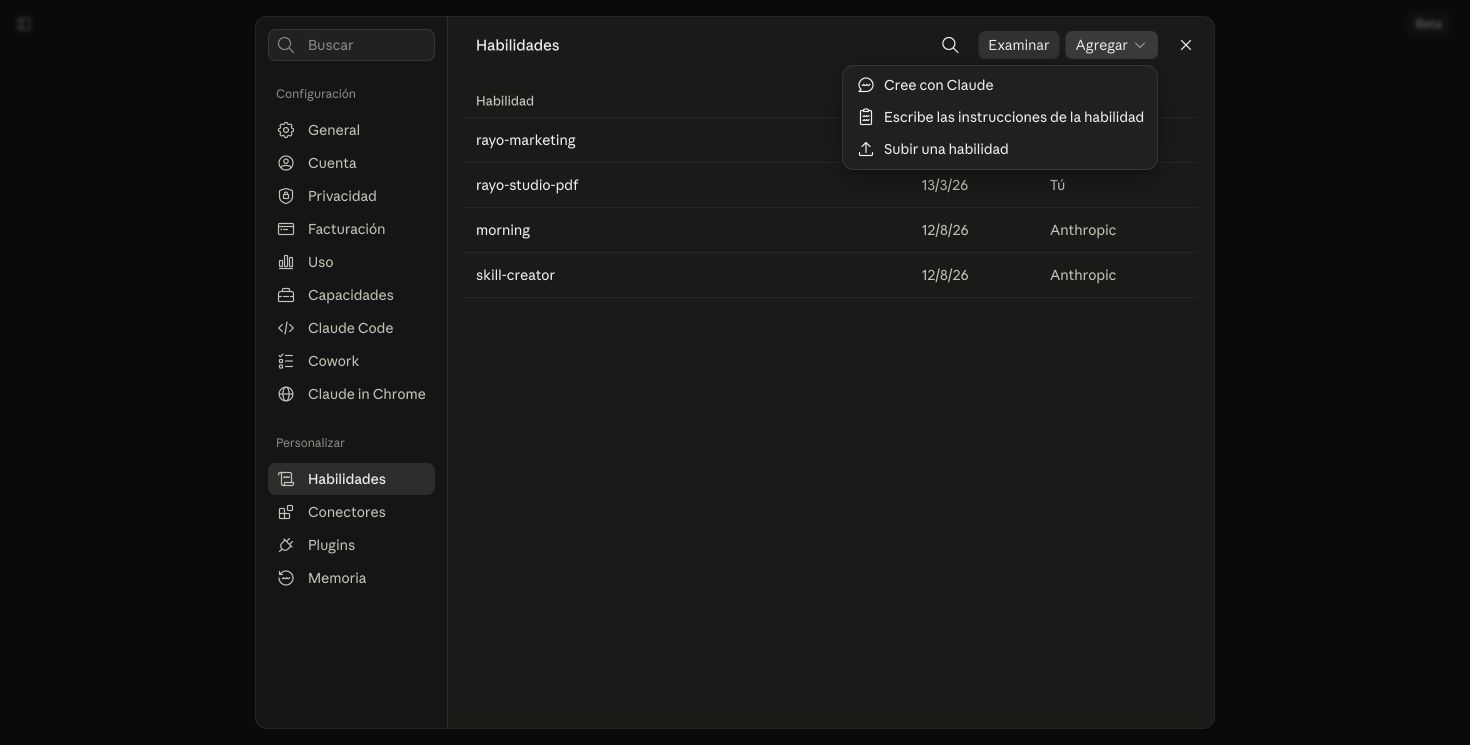This screenshot has width=1470, height=745.
Task: Click the 13/3/26 date for rayo-studio-pdf
Action: 943,185
